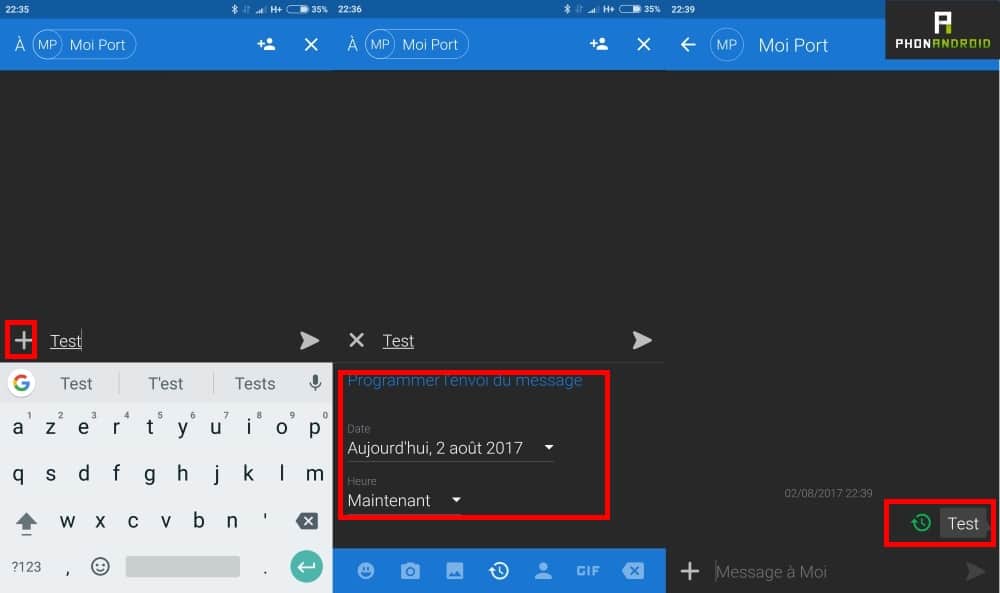Open the photo gallery attachment
Viewport: 1000px width, 593px height.
pyautogui.click(x=455, y=570)
